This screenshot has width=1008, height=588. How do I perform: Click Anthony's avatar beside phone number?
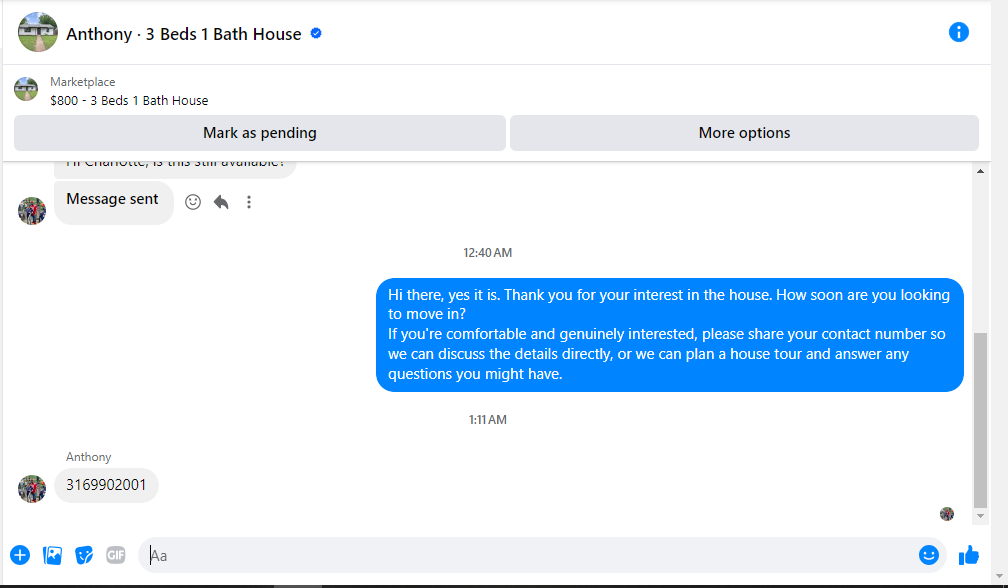[x=32, y=489]
